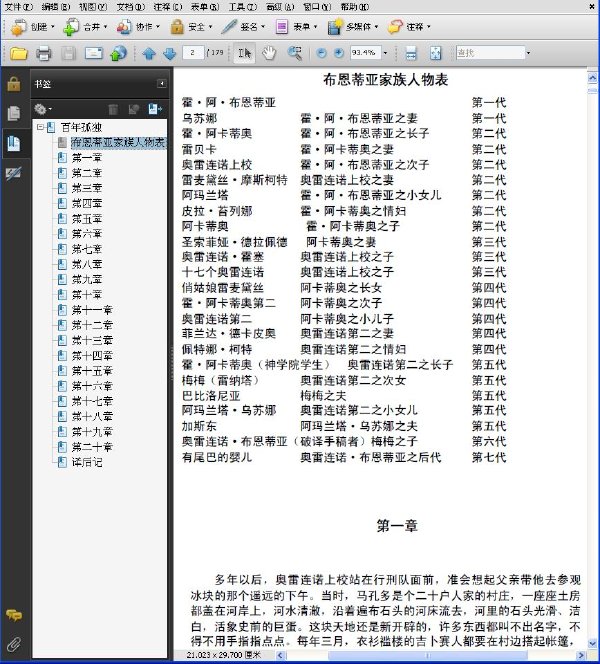Click the Email envelope icon
The height and width of the screenshot is (664, 600).
94,53
